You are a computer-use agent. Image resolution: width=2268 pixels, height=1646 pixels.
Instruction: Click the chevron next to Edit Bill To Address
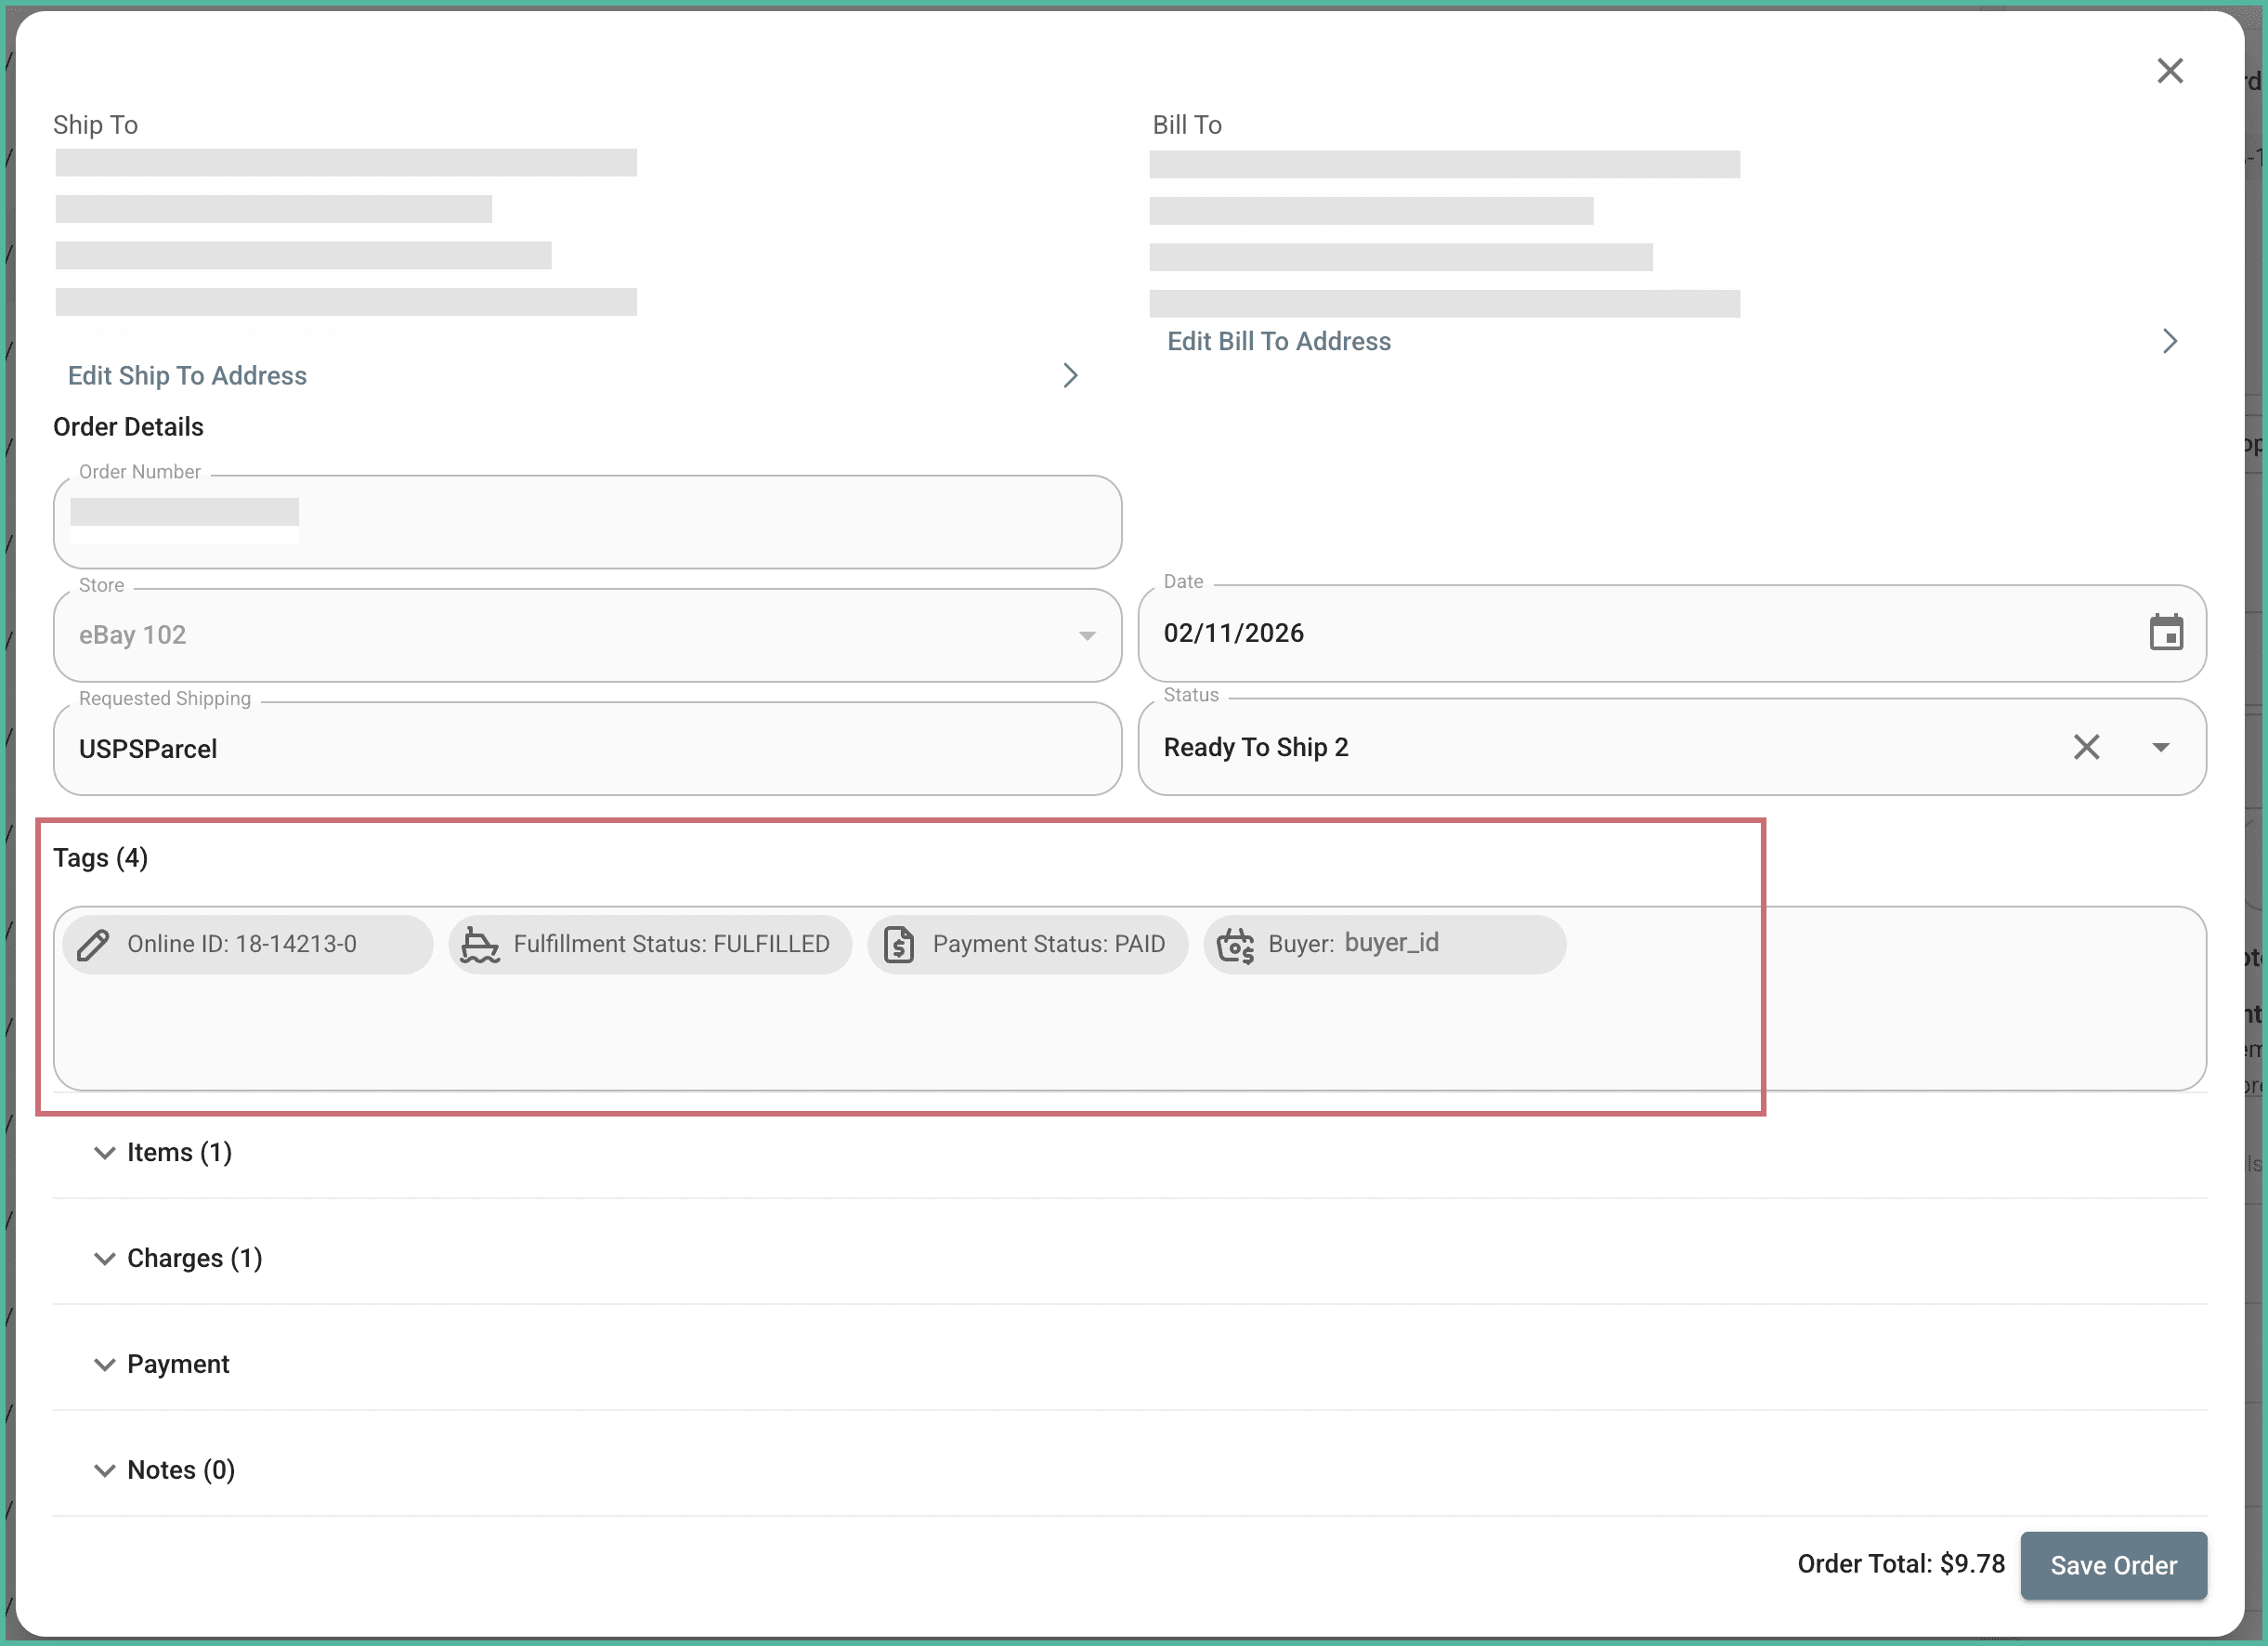point(2170,341)
